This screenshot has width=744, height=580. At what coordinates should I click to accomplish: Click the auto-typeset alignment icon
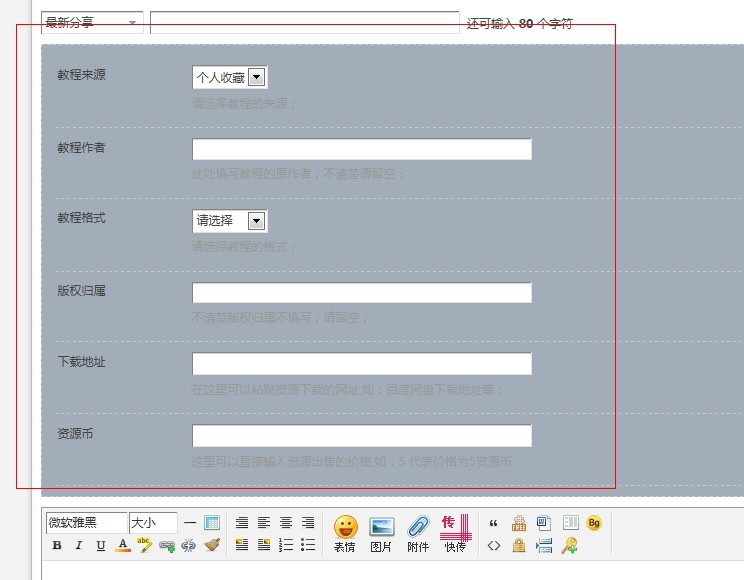242,523
